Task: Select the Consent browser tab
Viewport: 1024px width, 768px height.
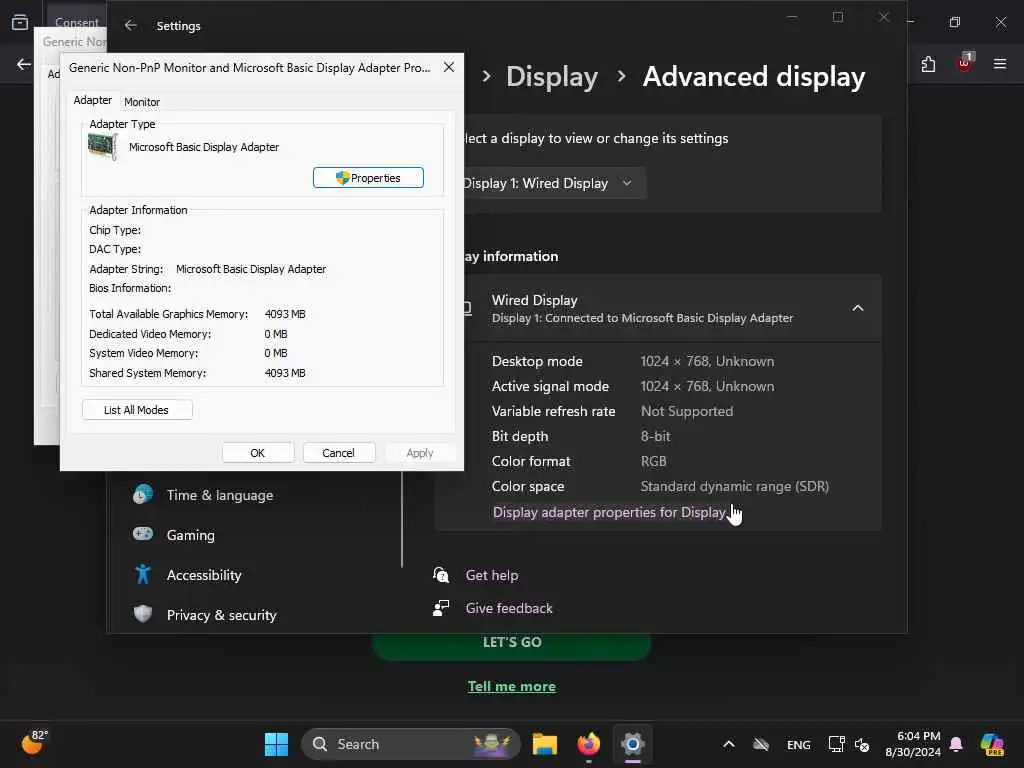Action: 76,22
